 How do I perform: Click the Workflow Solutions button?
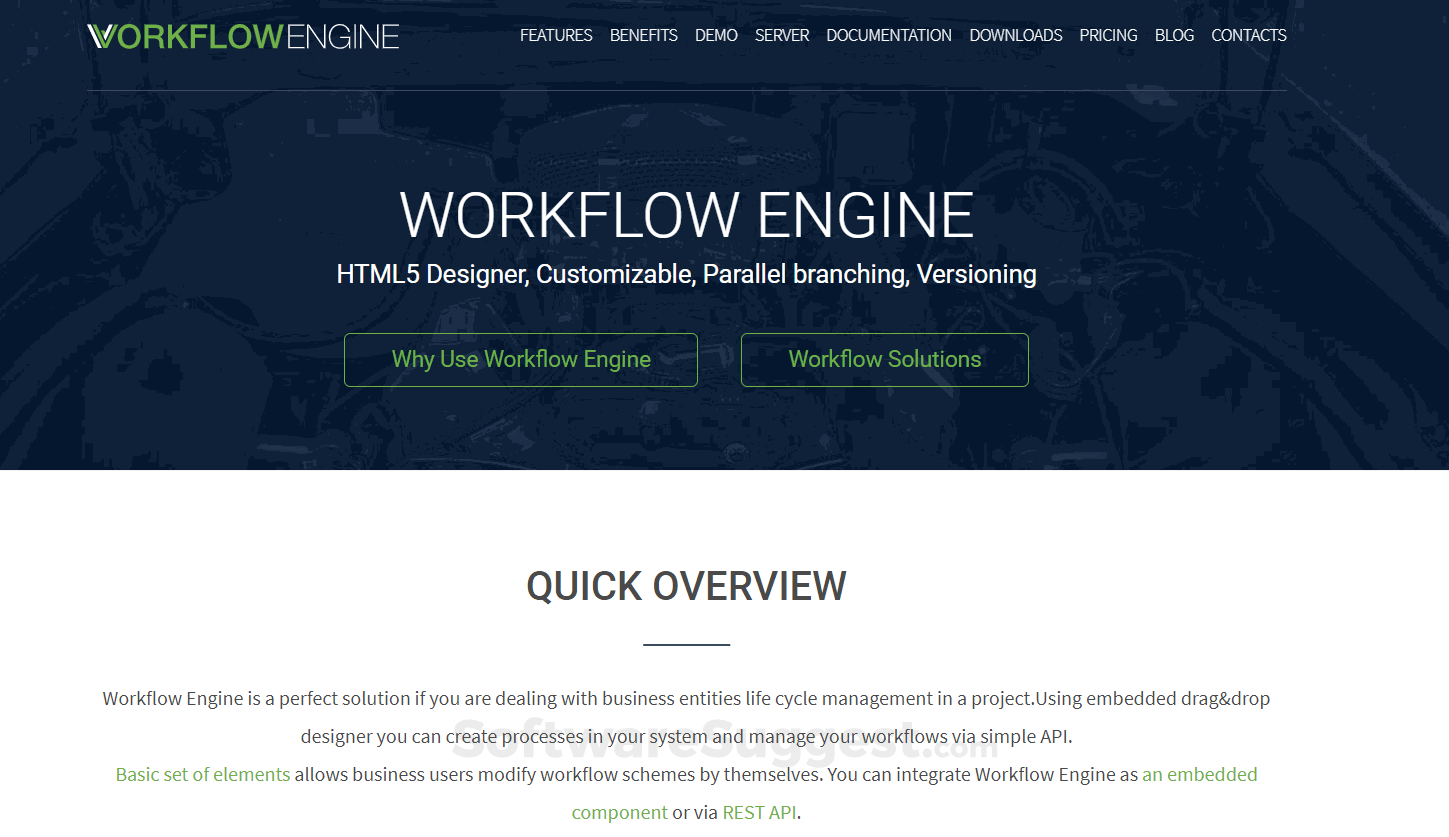[x=884, y=359]
